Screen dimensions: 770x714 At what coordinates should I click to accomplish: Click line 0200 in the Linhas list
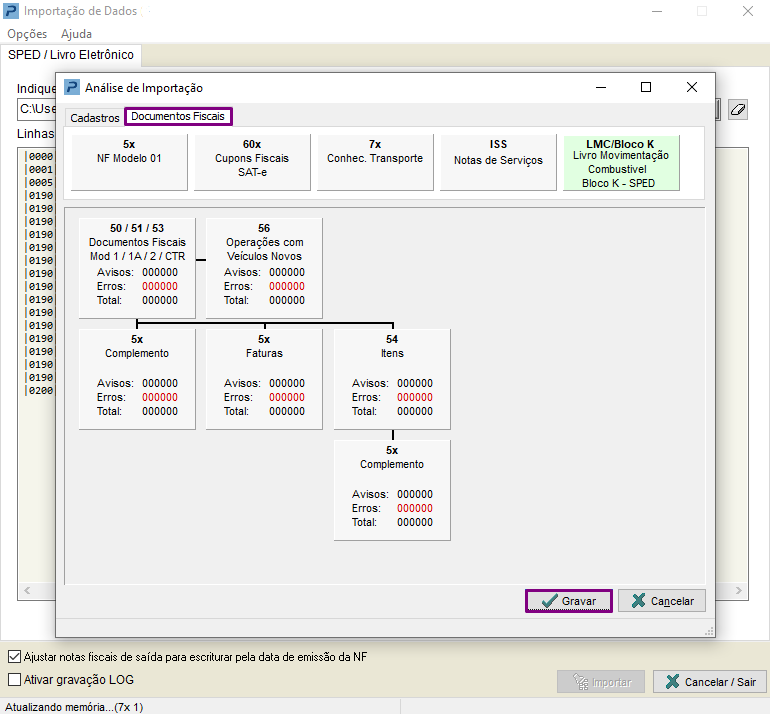tap(40, 391)
